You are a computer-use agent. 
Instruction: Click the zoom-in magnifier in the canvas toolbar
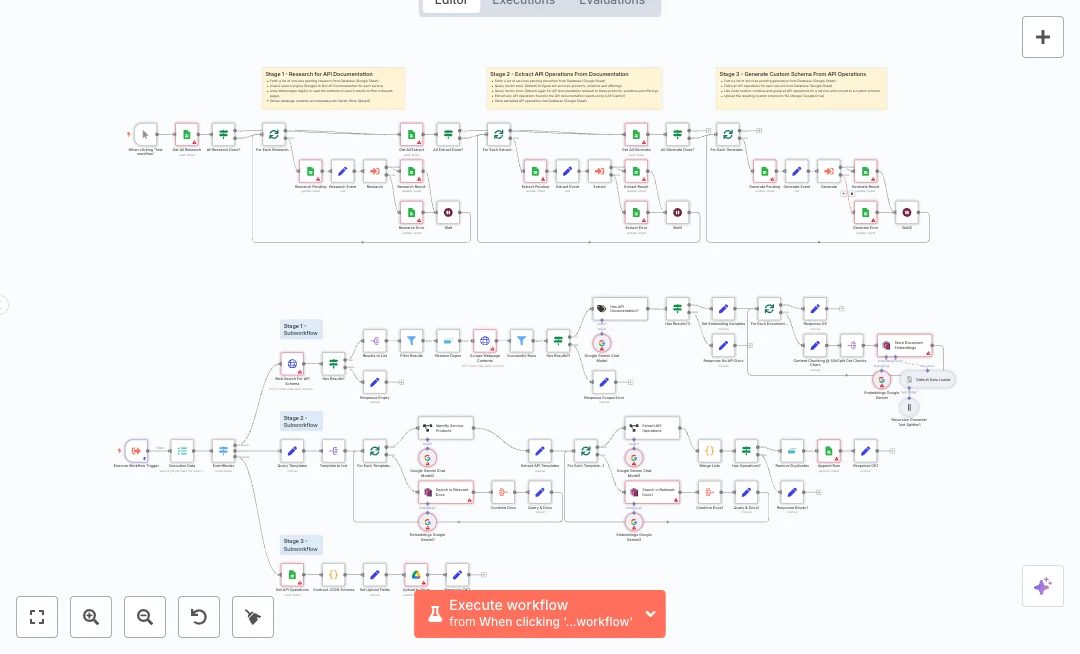(91, 617)
